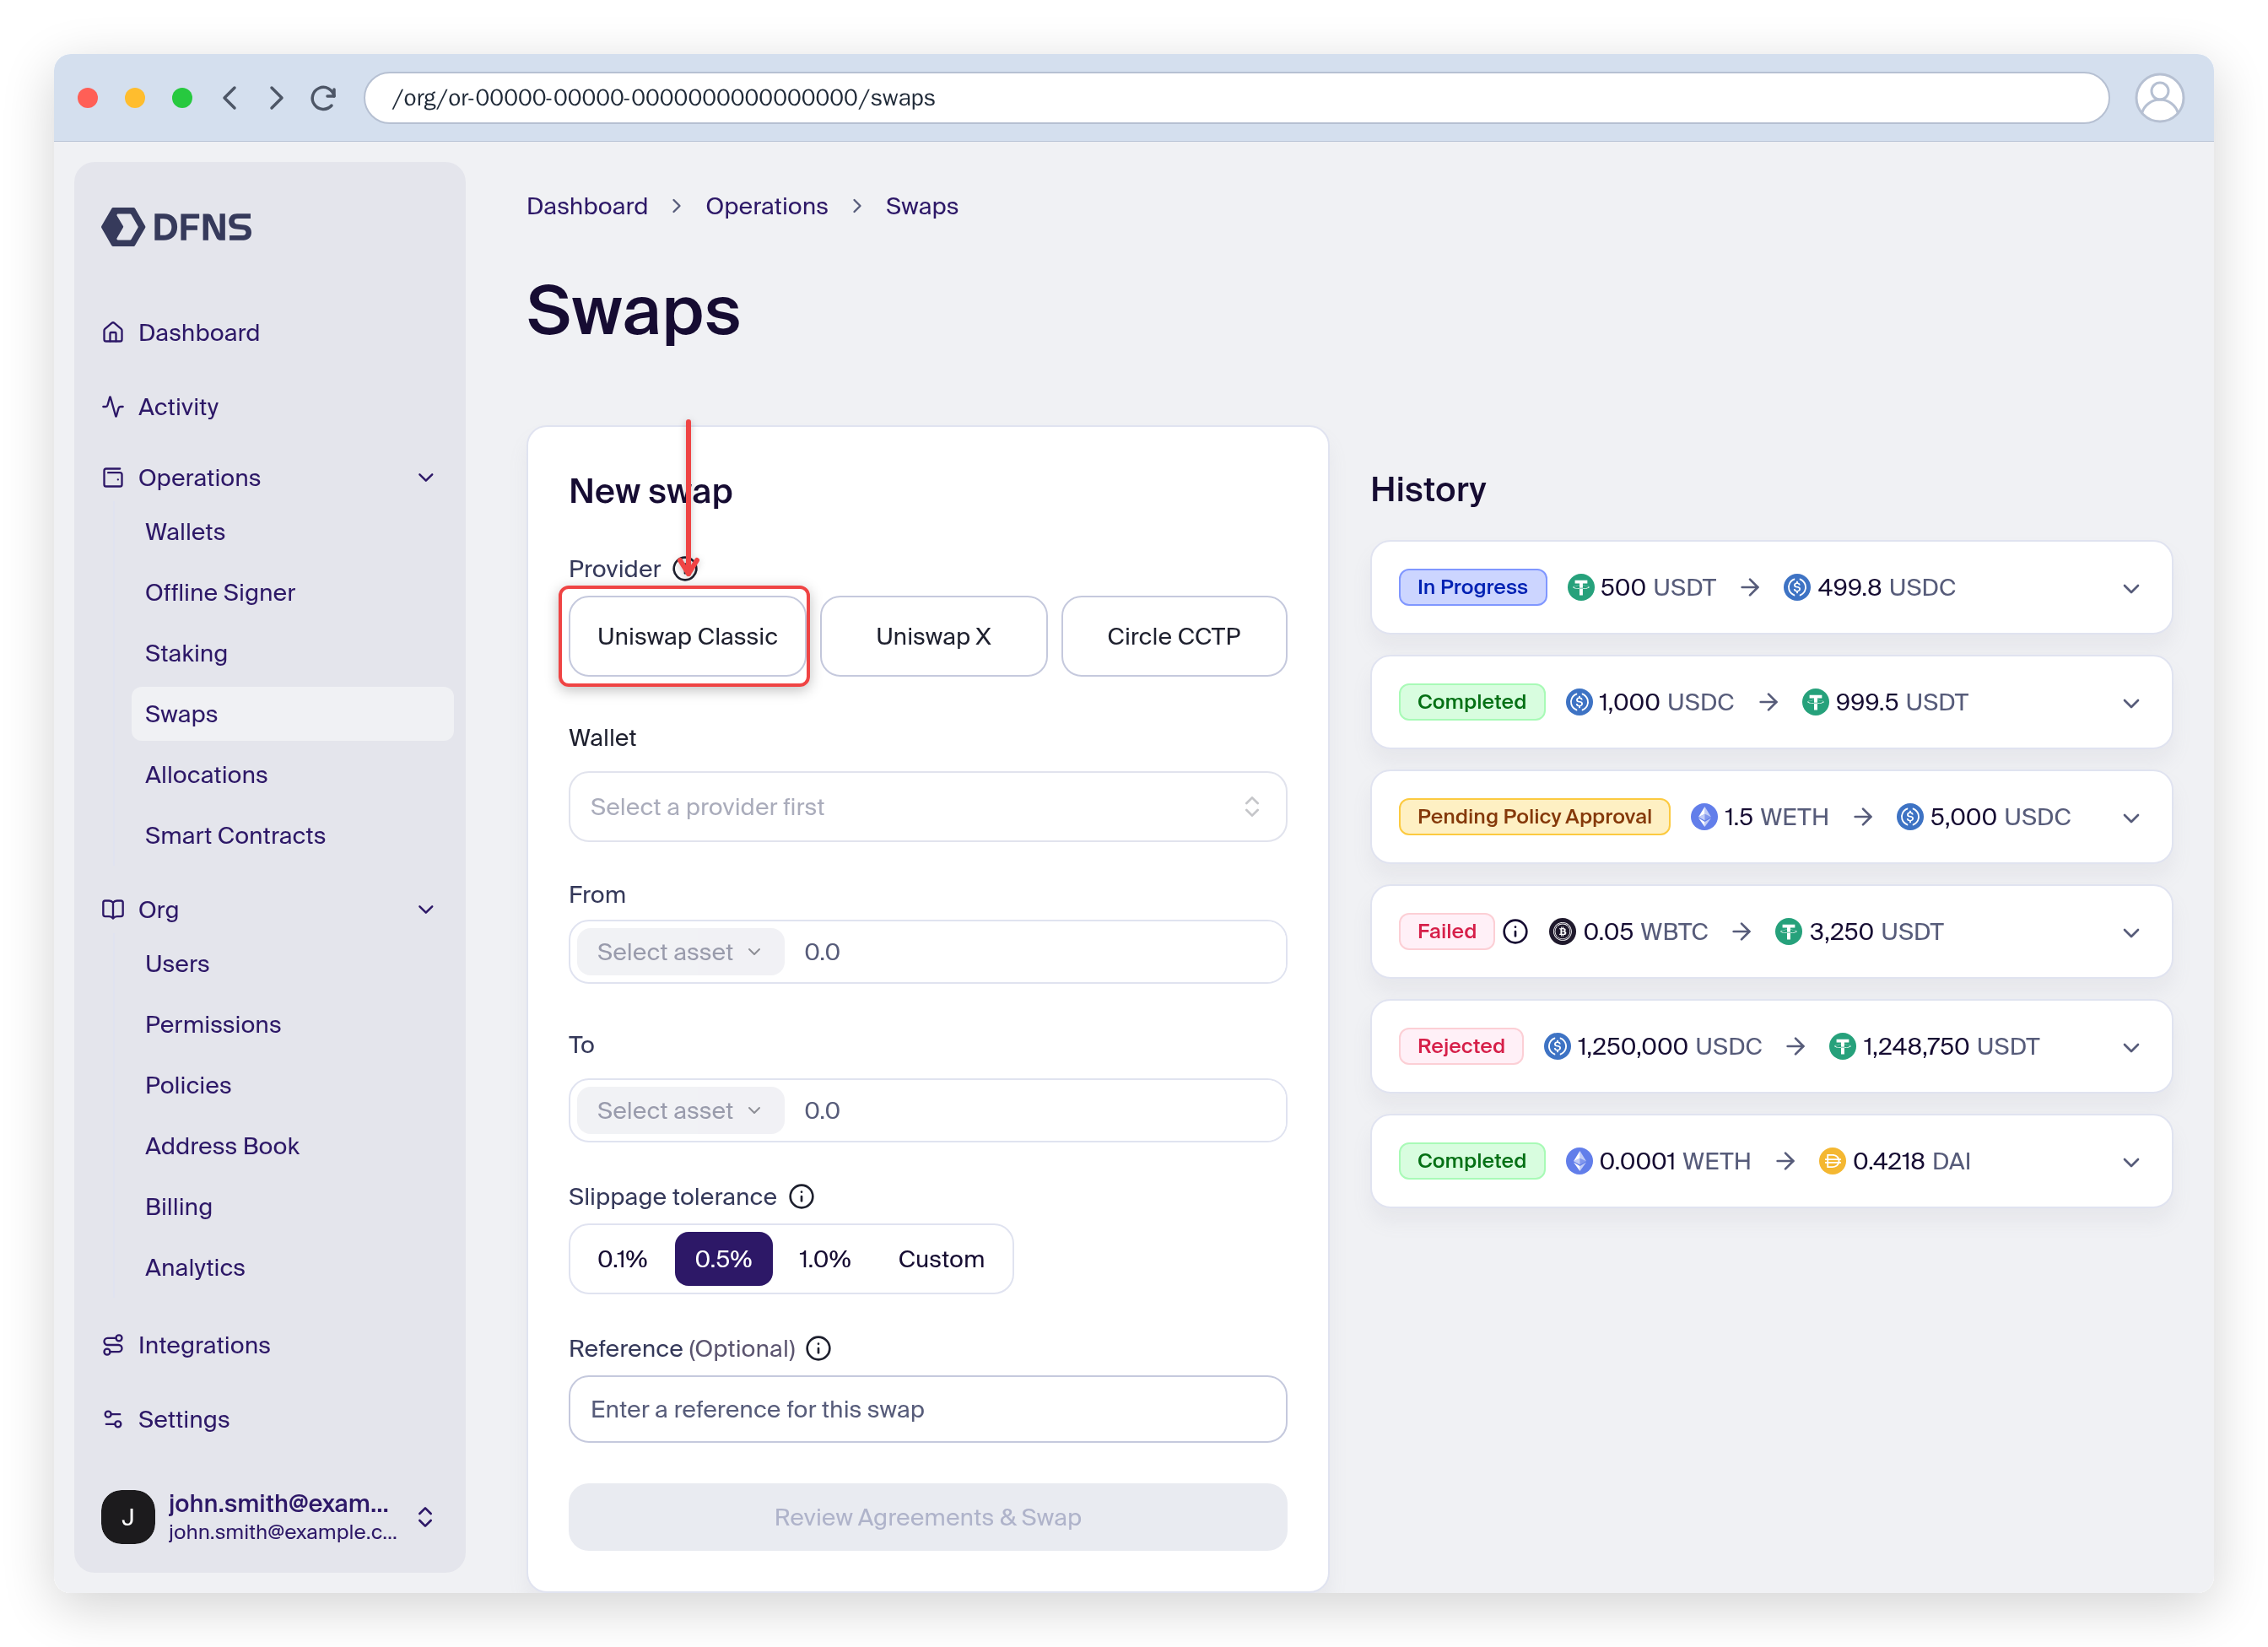The height and width of the screenshot is (1647, 2268).
Task: Click the browser address bar
Action: point(1236,97)
